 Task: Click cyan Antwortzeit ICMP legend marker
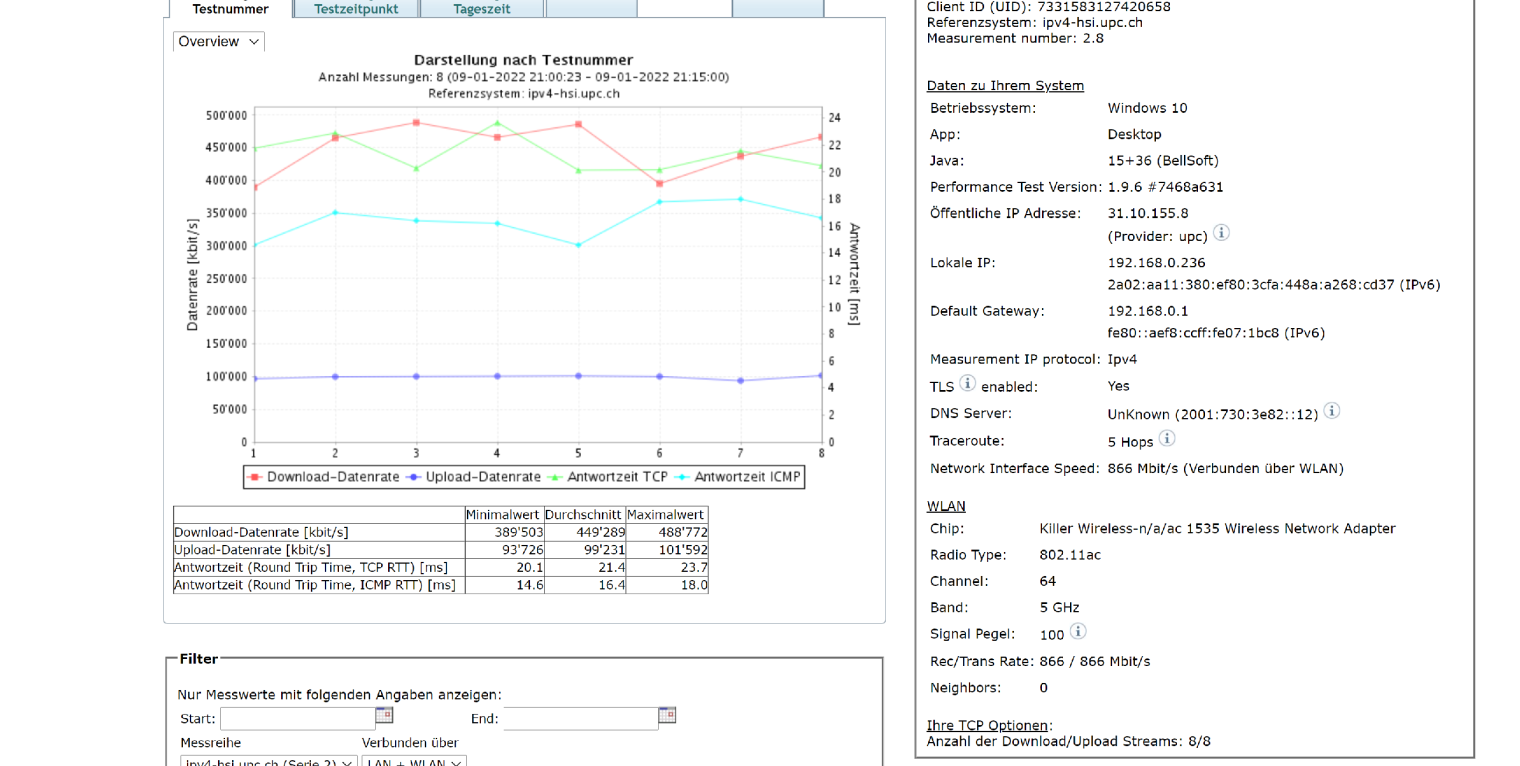tap(684, 477)
